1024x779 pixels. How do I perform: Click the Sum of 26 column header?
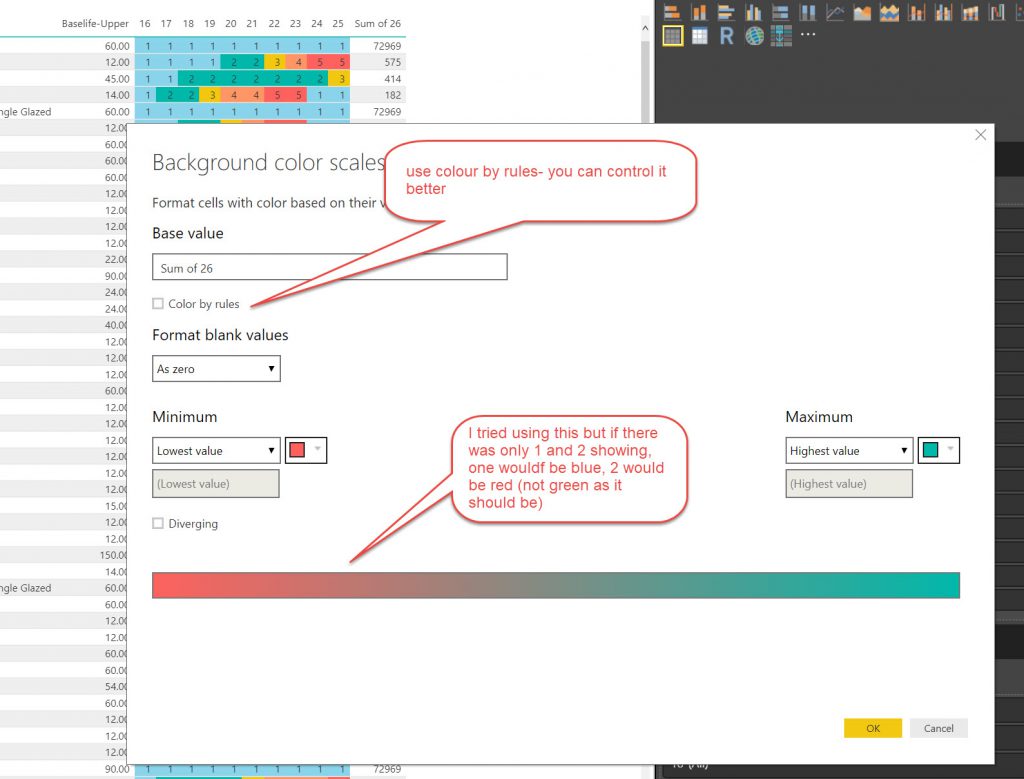coord(376,23)
